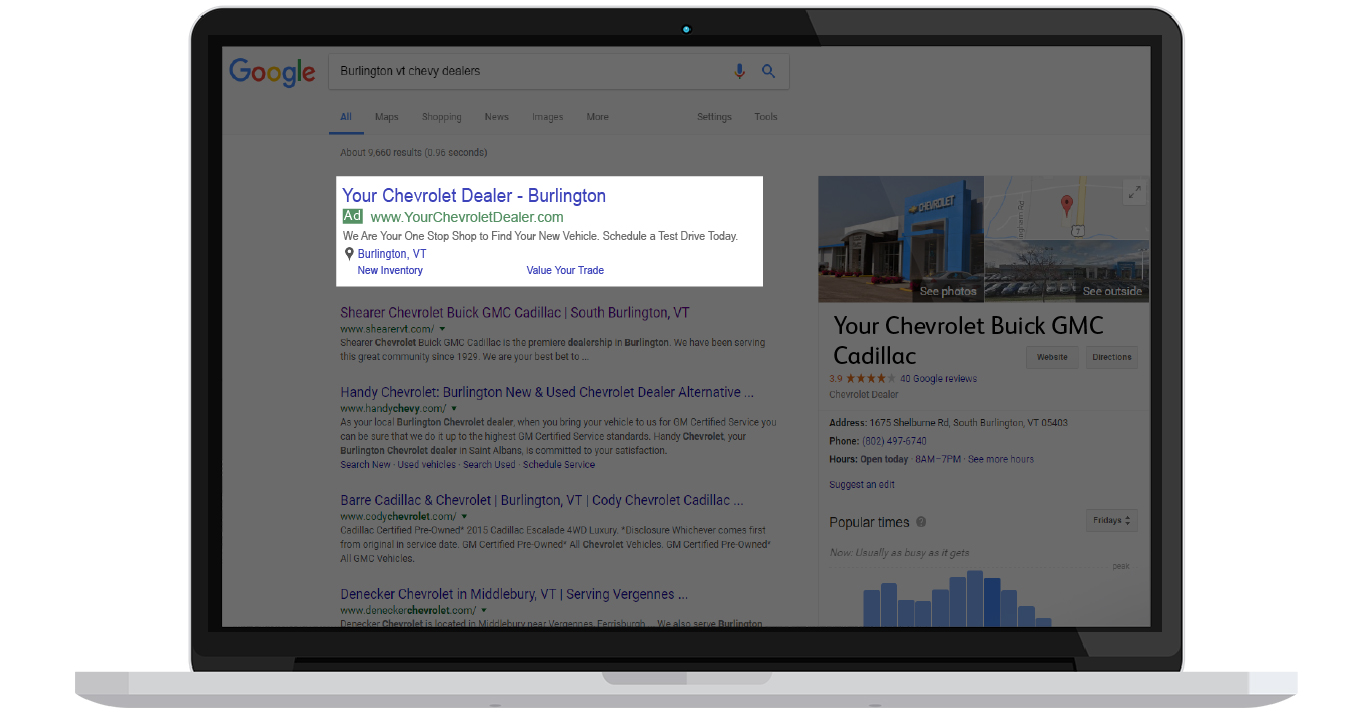Open the Fridays day dropdown
Image resolution: width=1366 pixels, height=713 pixels.
click(1112, 521)
